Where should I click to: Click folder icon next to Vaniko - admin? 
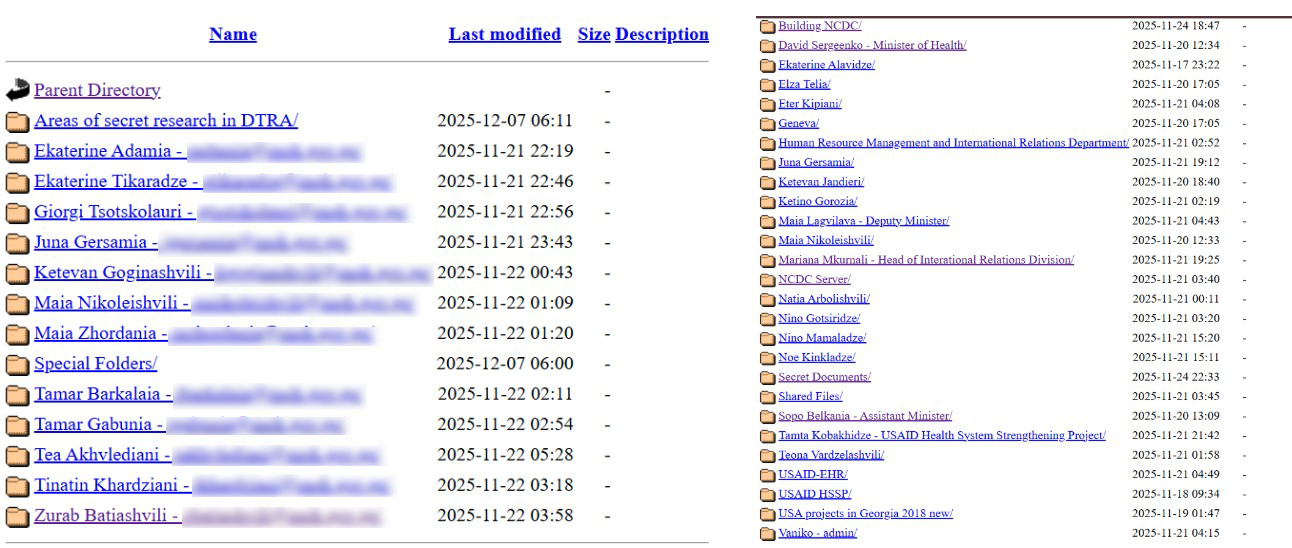click(767, 534)
